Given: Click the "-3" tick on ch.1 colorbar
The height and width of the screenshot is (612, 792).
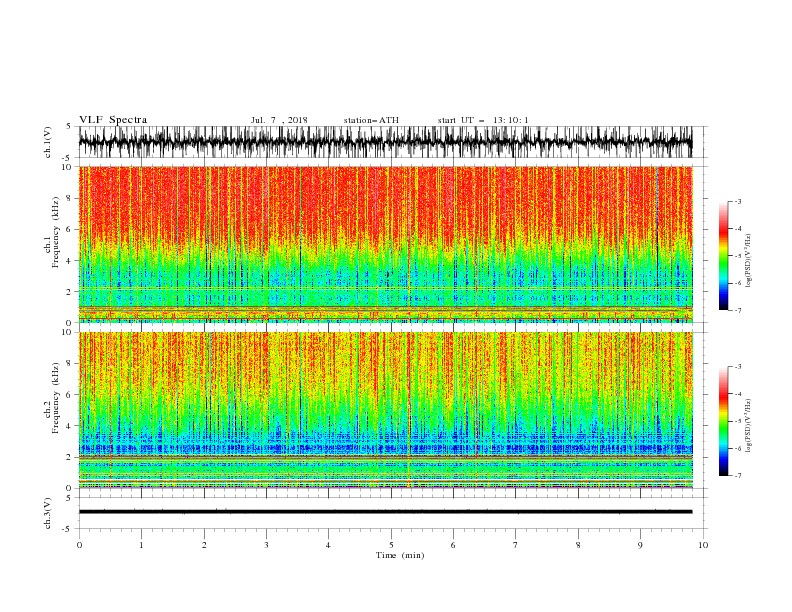Looking at the screenshot, I should tap(738, 201).
